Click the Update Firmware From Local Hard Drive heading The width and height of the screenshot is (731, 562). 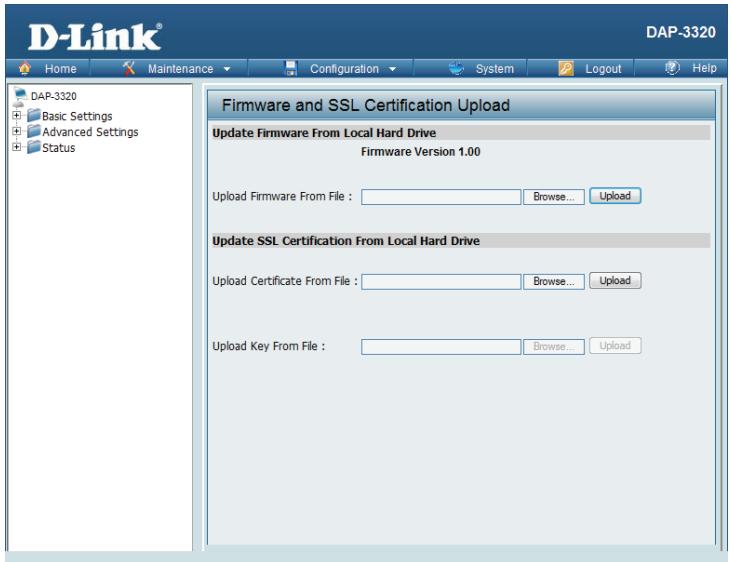[324, 133]
